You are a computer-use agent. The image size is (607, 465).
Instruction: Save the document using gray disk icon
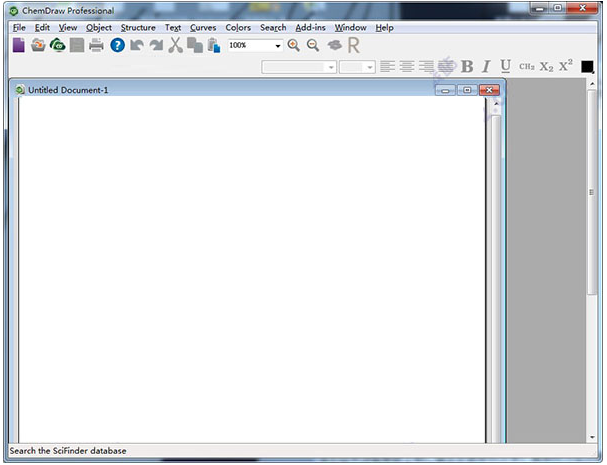(x=77, y=45)
